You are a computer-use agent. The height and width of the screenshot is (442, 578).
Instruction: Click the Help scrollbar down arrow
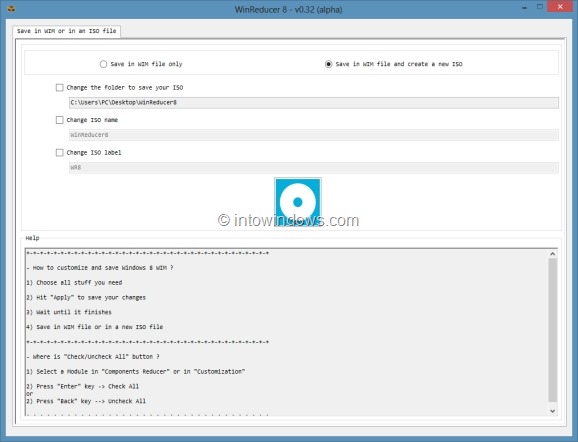pos(552,411)
